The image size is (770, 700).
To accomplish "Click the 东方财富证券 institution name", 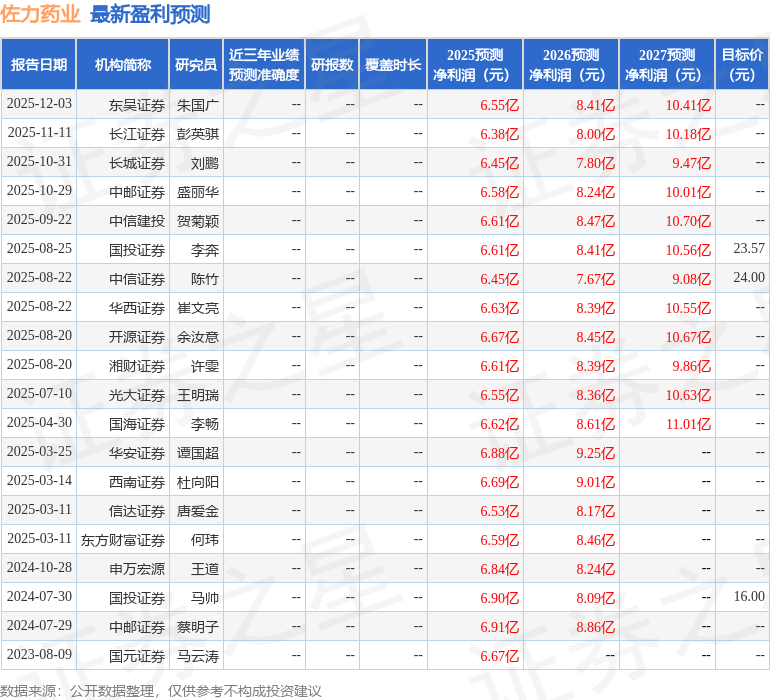I will coord(123,540).
